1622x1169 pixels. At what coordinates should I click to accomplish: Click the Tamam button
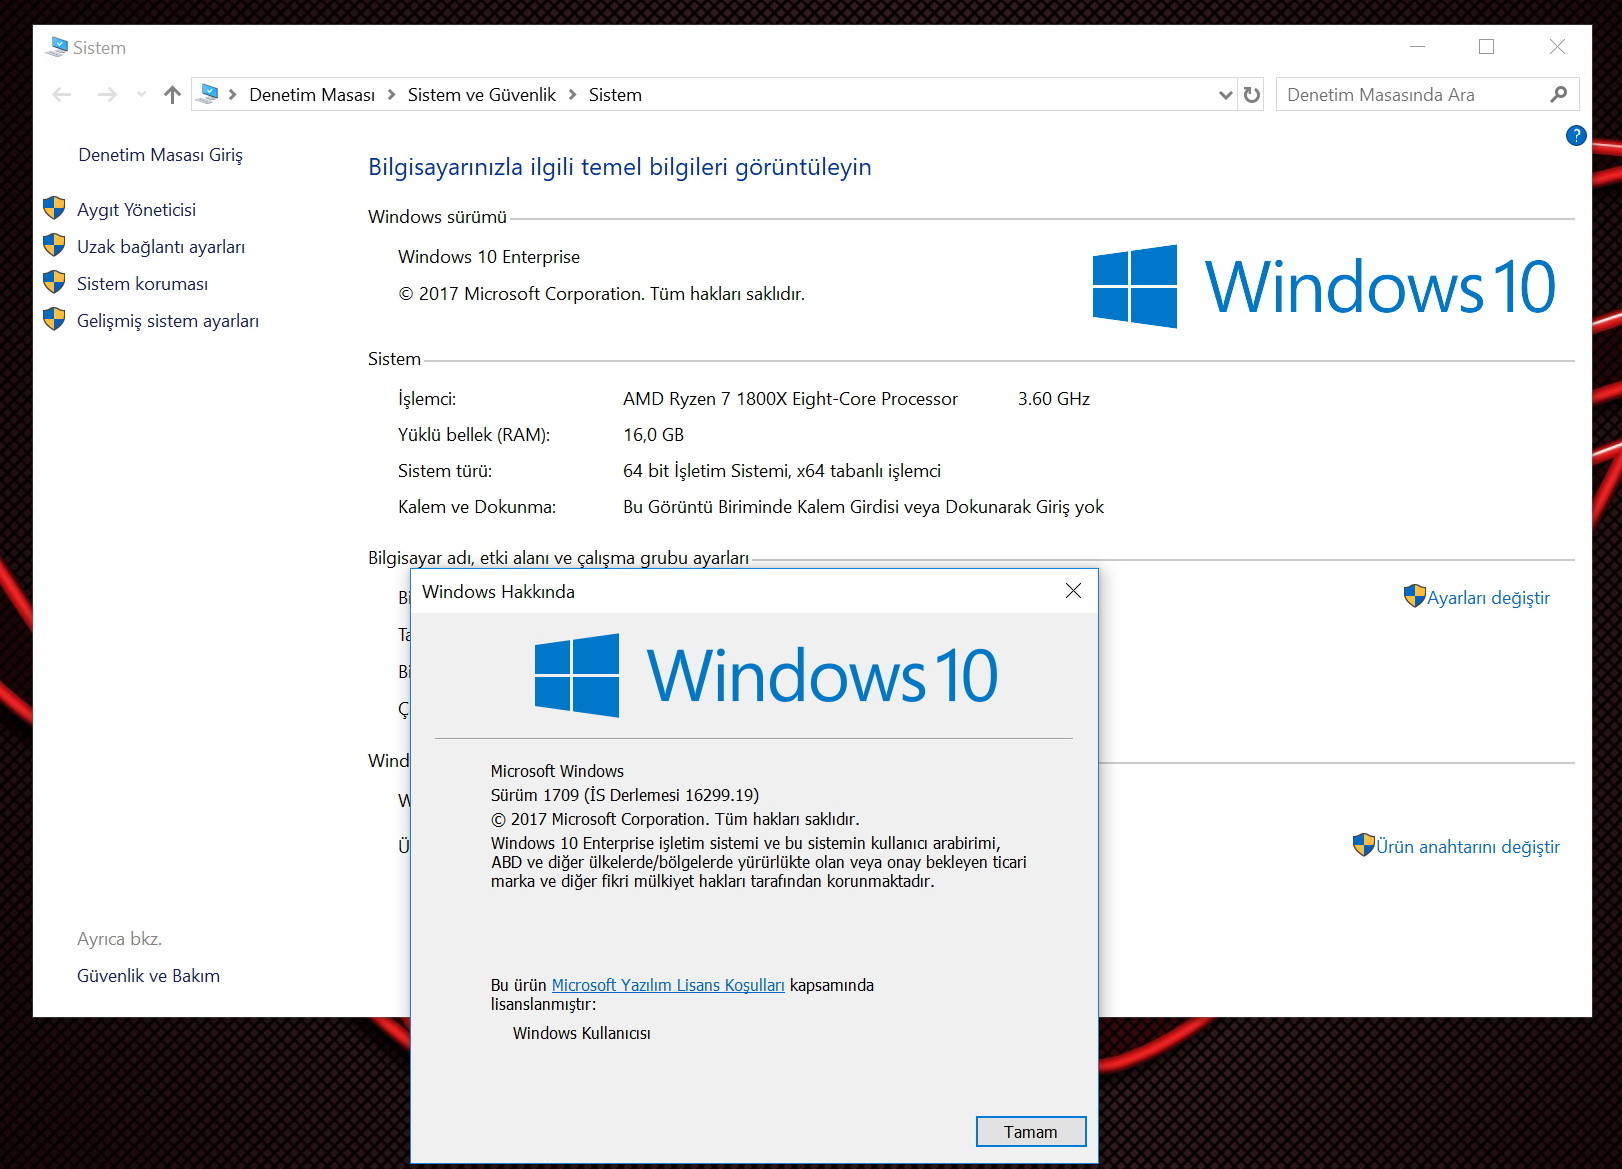click(1030, 1132)
